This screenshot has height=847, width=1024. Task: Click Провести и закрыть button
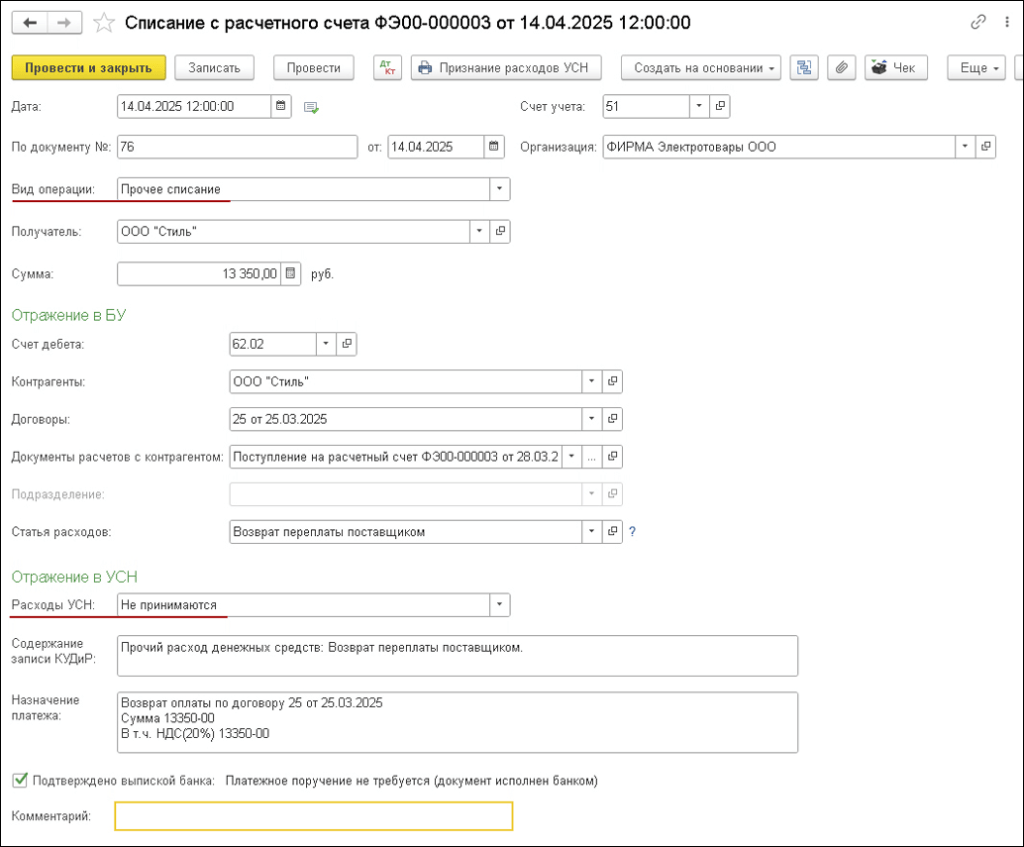pos(88,68)
